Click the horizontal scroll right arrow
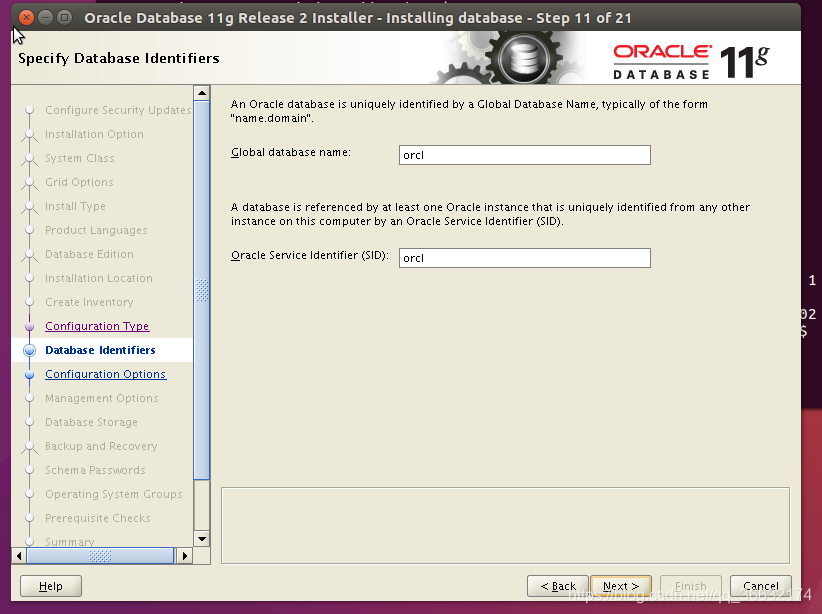The width and height of the screenshot is (822, 614). pyautogui.click(x=184, y=556)
